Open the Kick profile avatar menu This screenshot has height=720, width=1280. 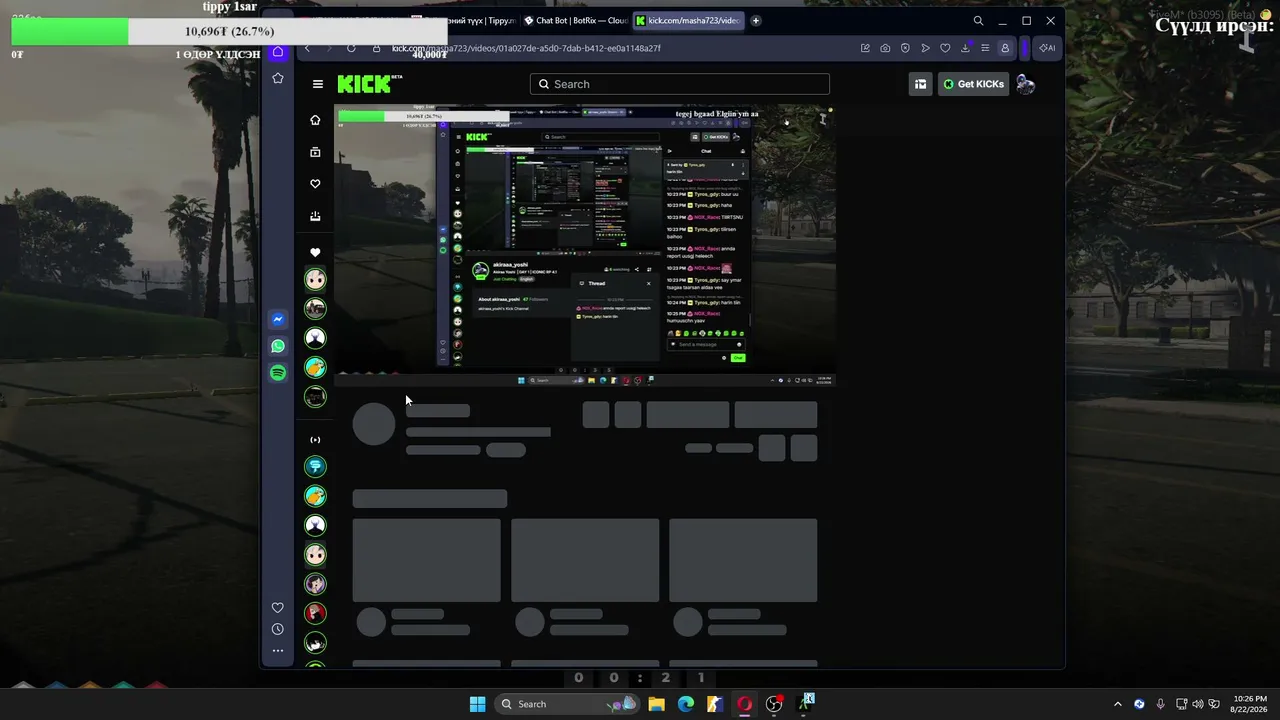1026,84
